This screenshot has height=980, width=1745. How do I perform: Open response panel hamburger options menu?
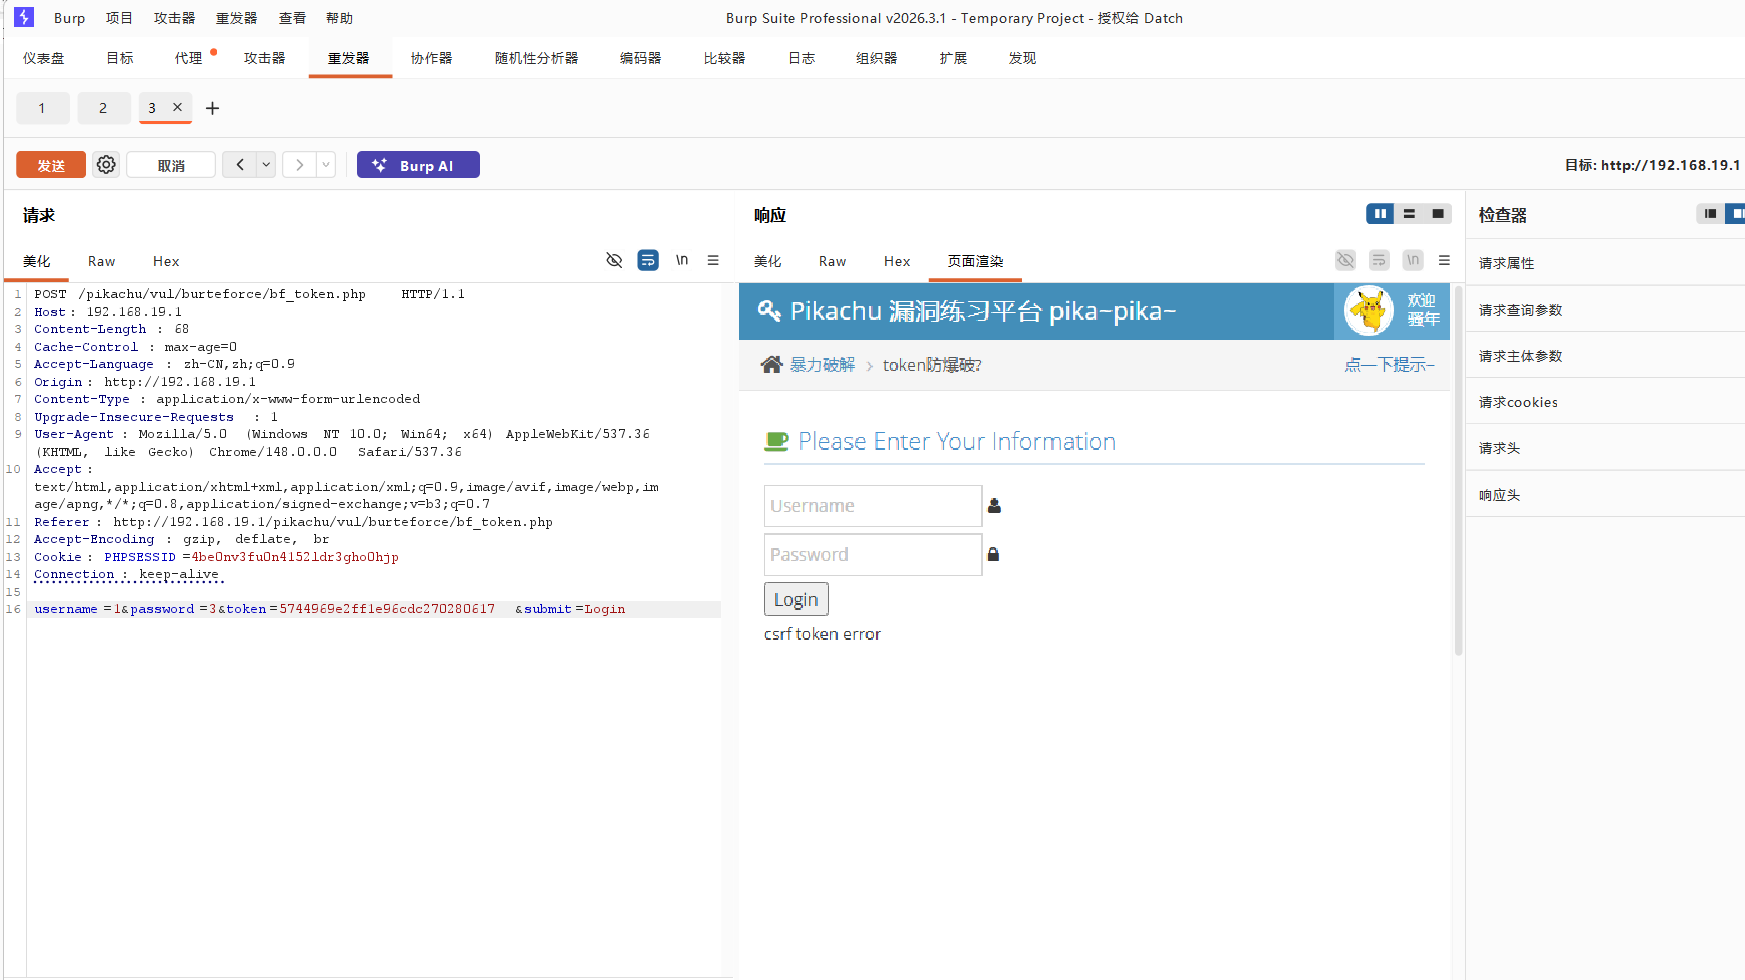[x=1444, y=261]
